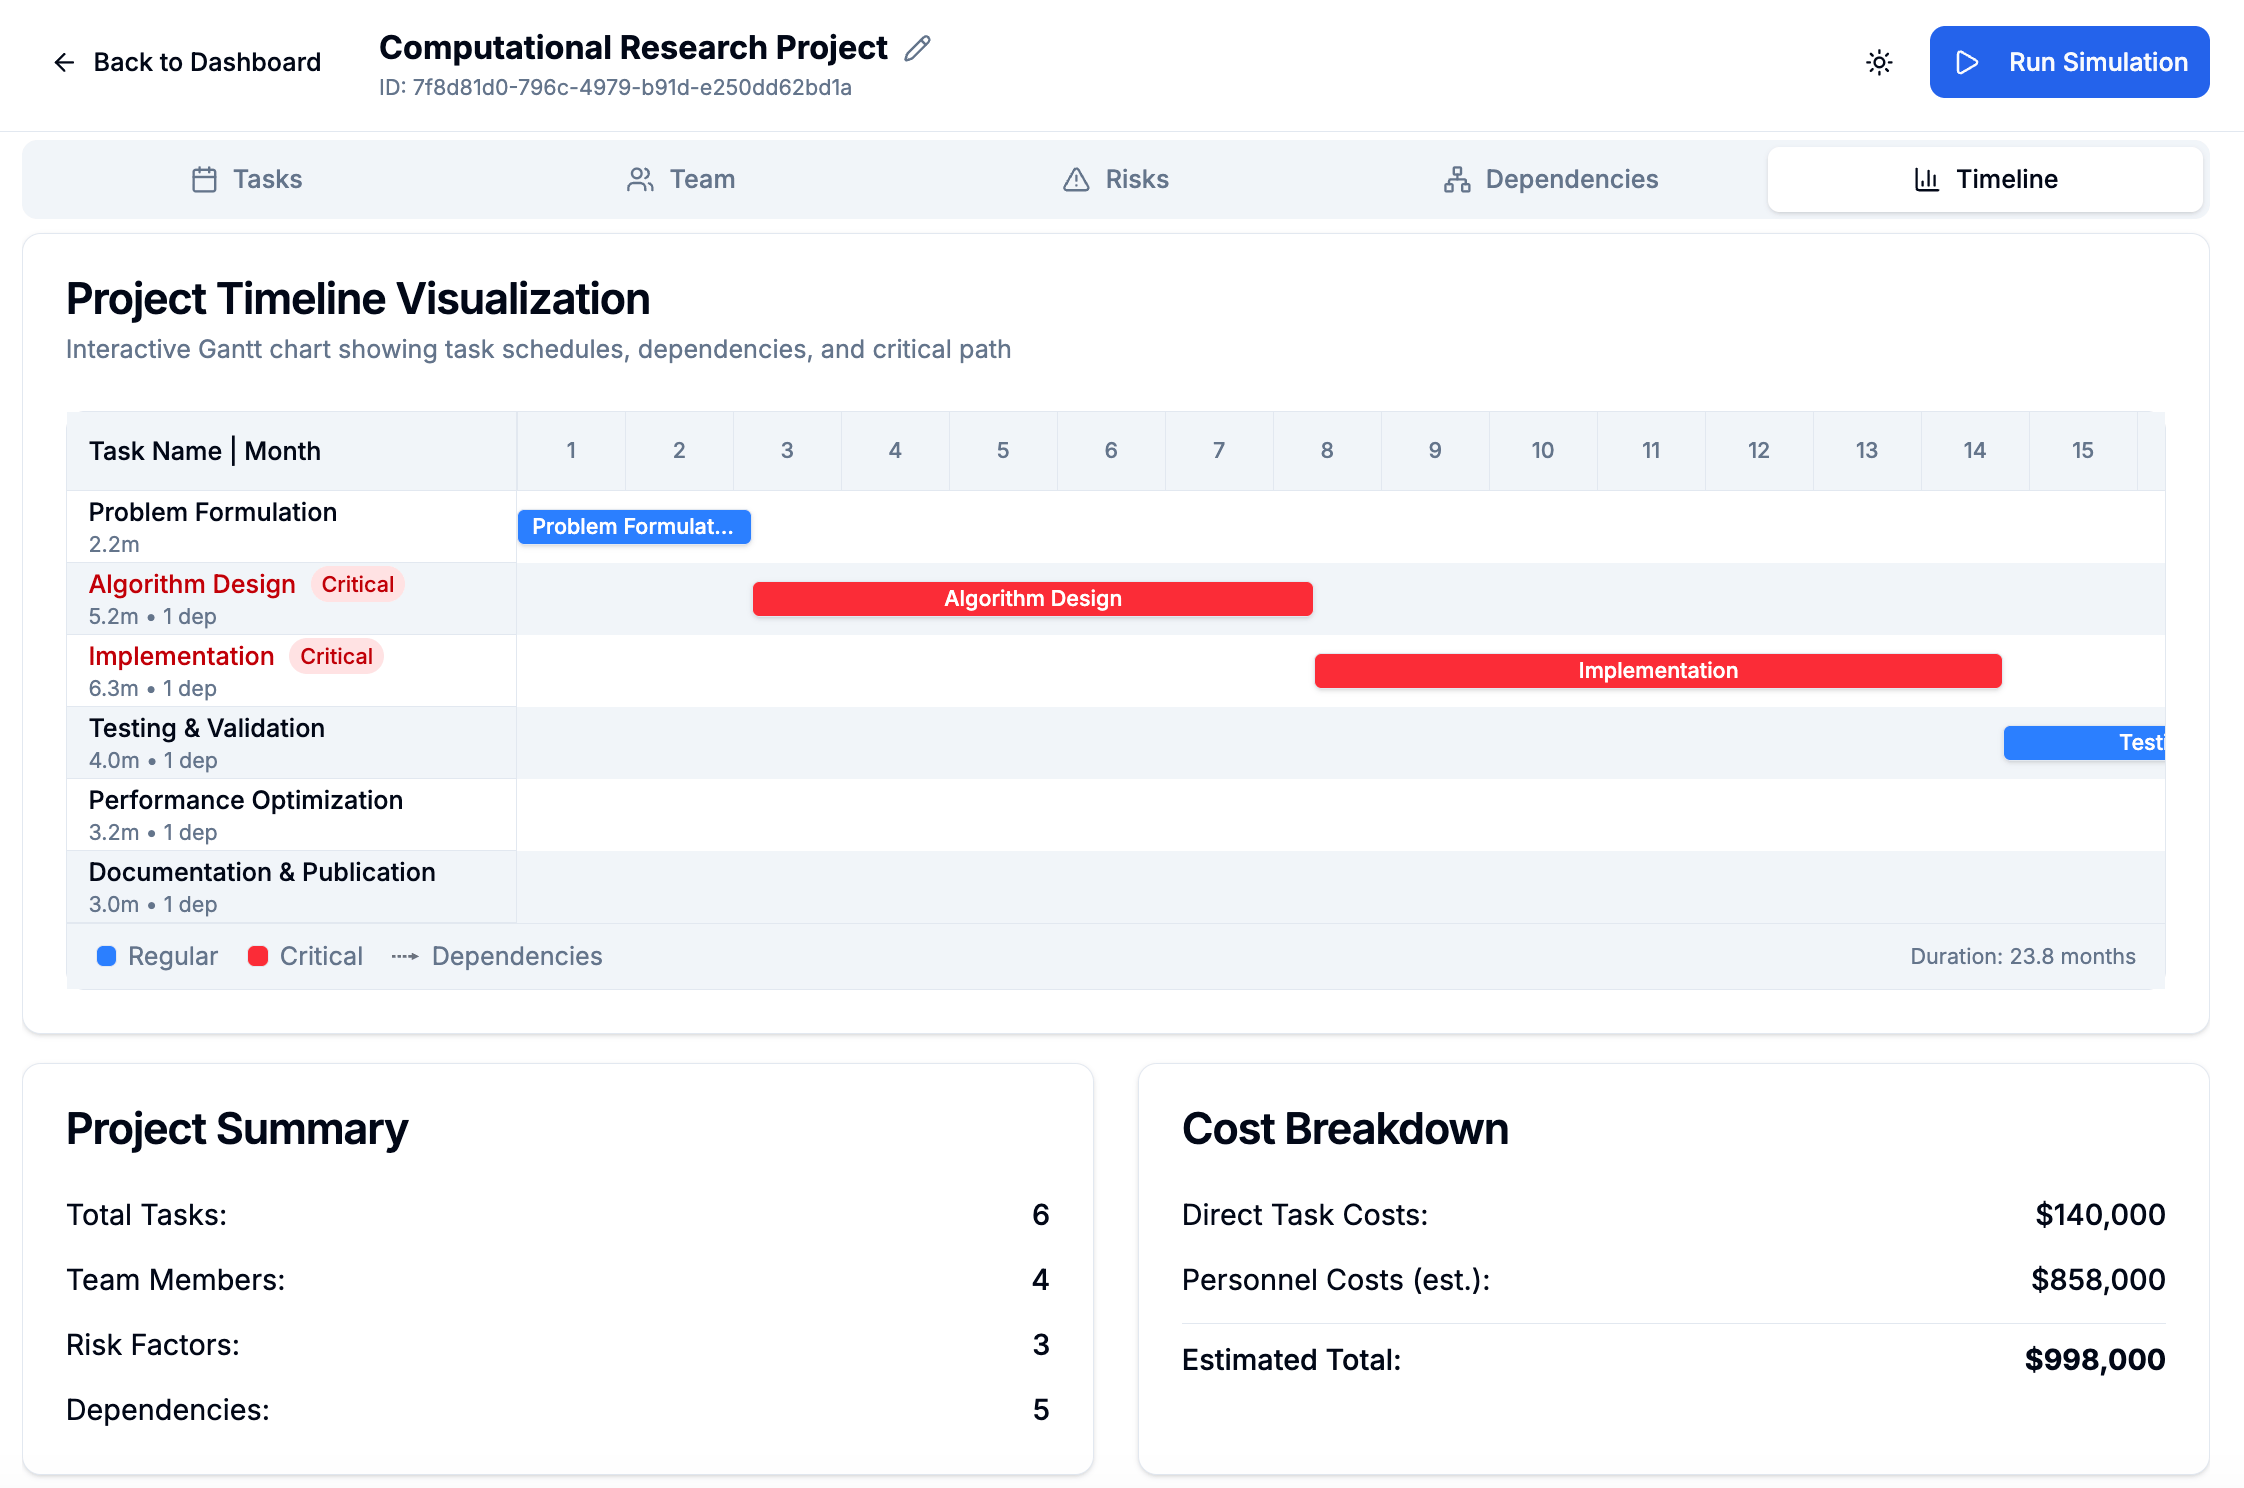This screenshot has height=1488, width=2244.
Task: Toggle the sun theme icon
Action: tap(1879, 62)
